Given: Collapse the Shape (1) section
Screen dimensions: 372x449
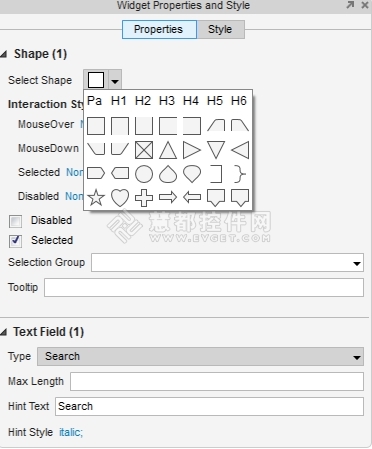Looking at the screenshot, I should pyautogui.click(x=4, y=54).
